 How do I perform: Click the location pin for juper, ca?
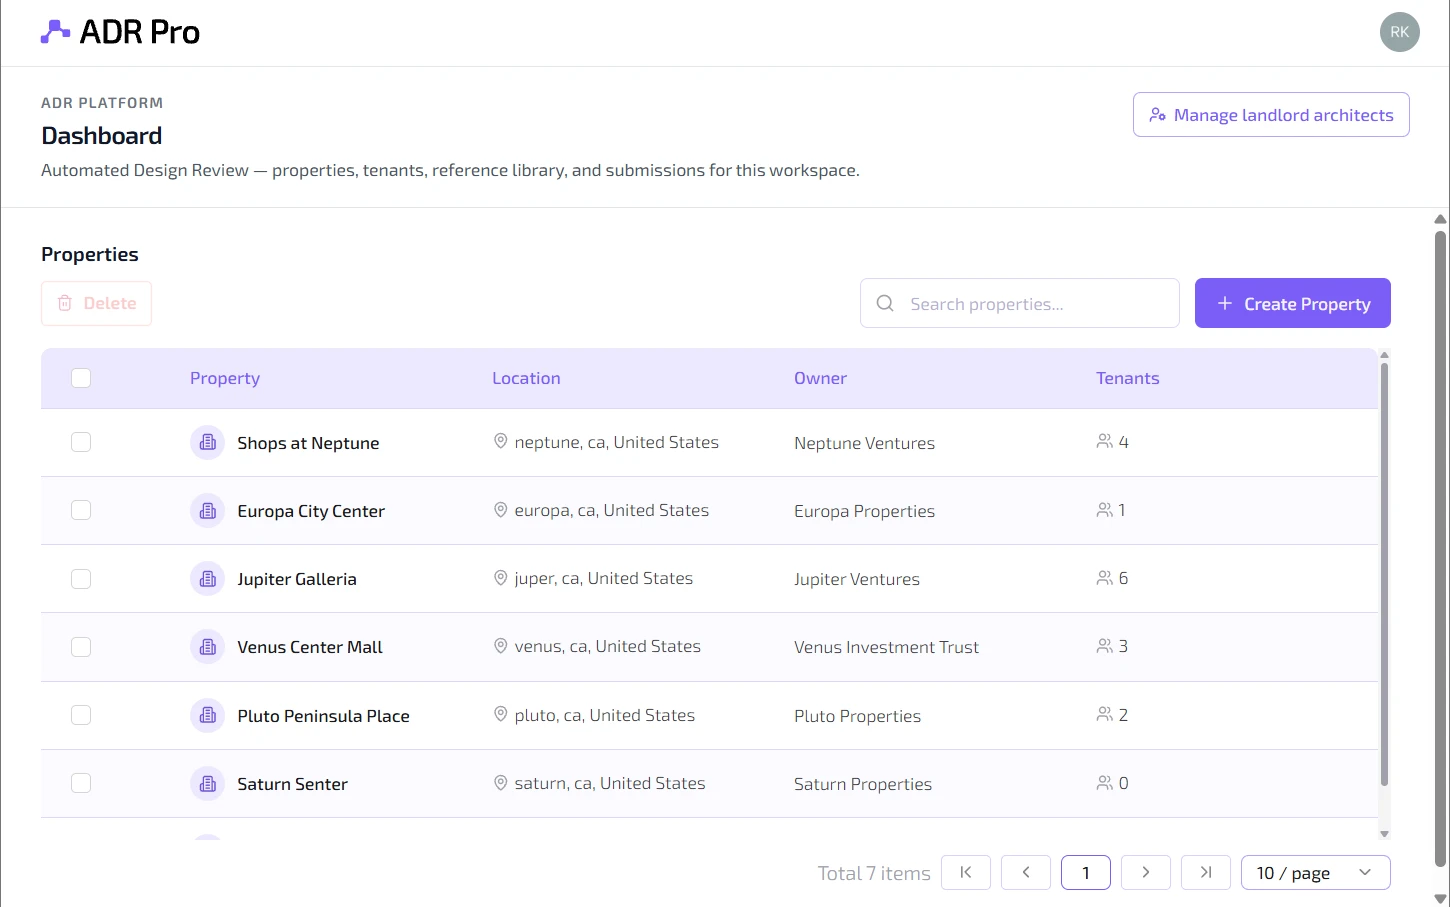[501, 578]
